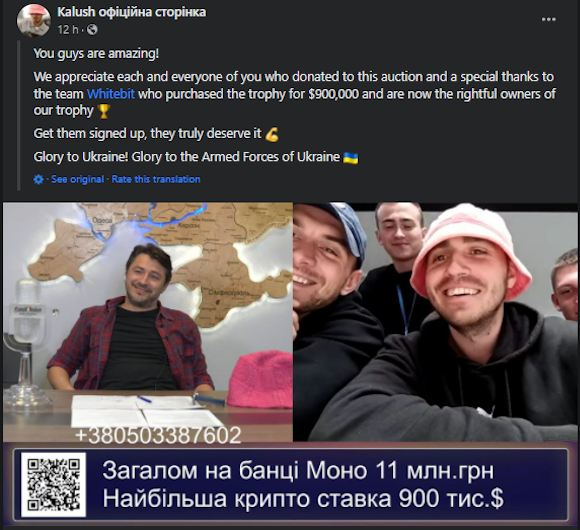This screenshot has width=580, height=530.
Task: Click the glass Eurovision trophy on desk
Action: point(25,340)
